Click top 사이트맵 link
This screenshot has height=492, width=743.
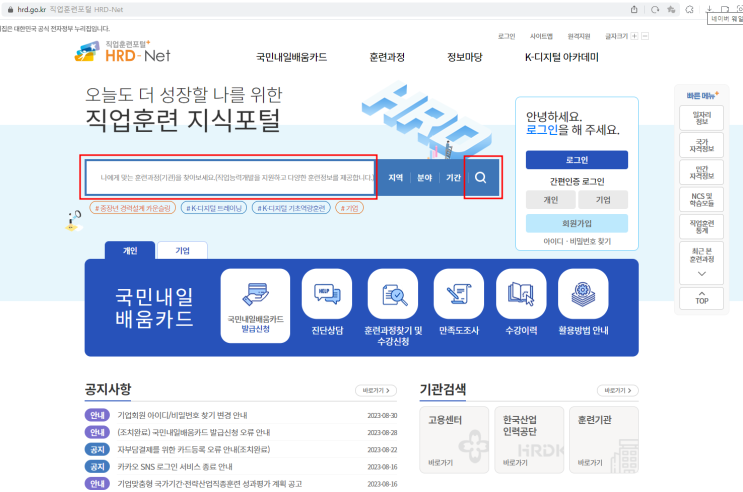541,36
